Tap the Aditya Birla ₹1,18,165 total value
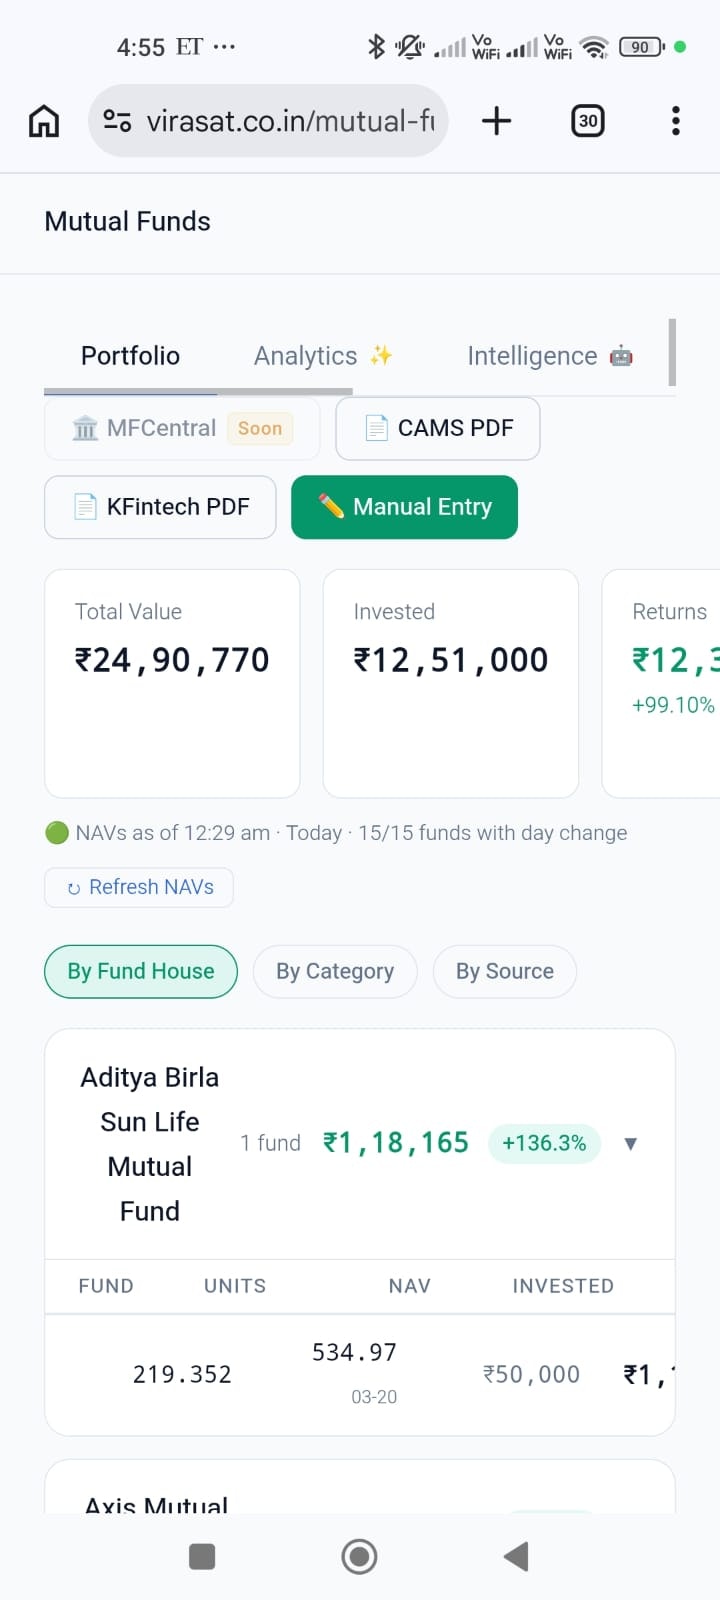This screenshot has width=720, height=1600. tap(396, 1142)
